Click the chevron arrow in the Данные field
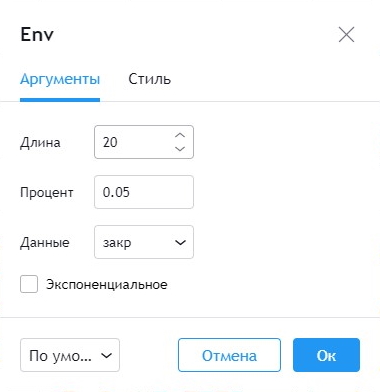Viewport: 380px width, 392px height. (x=180, y=242)
